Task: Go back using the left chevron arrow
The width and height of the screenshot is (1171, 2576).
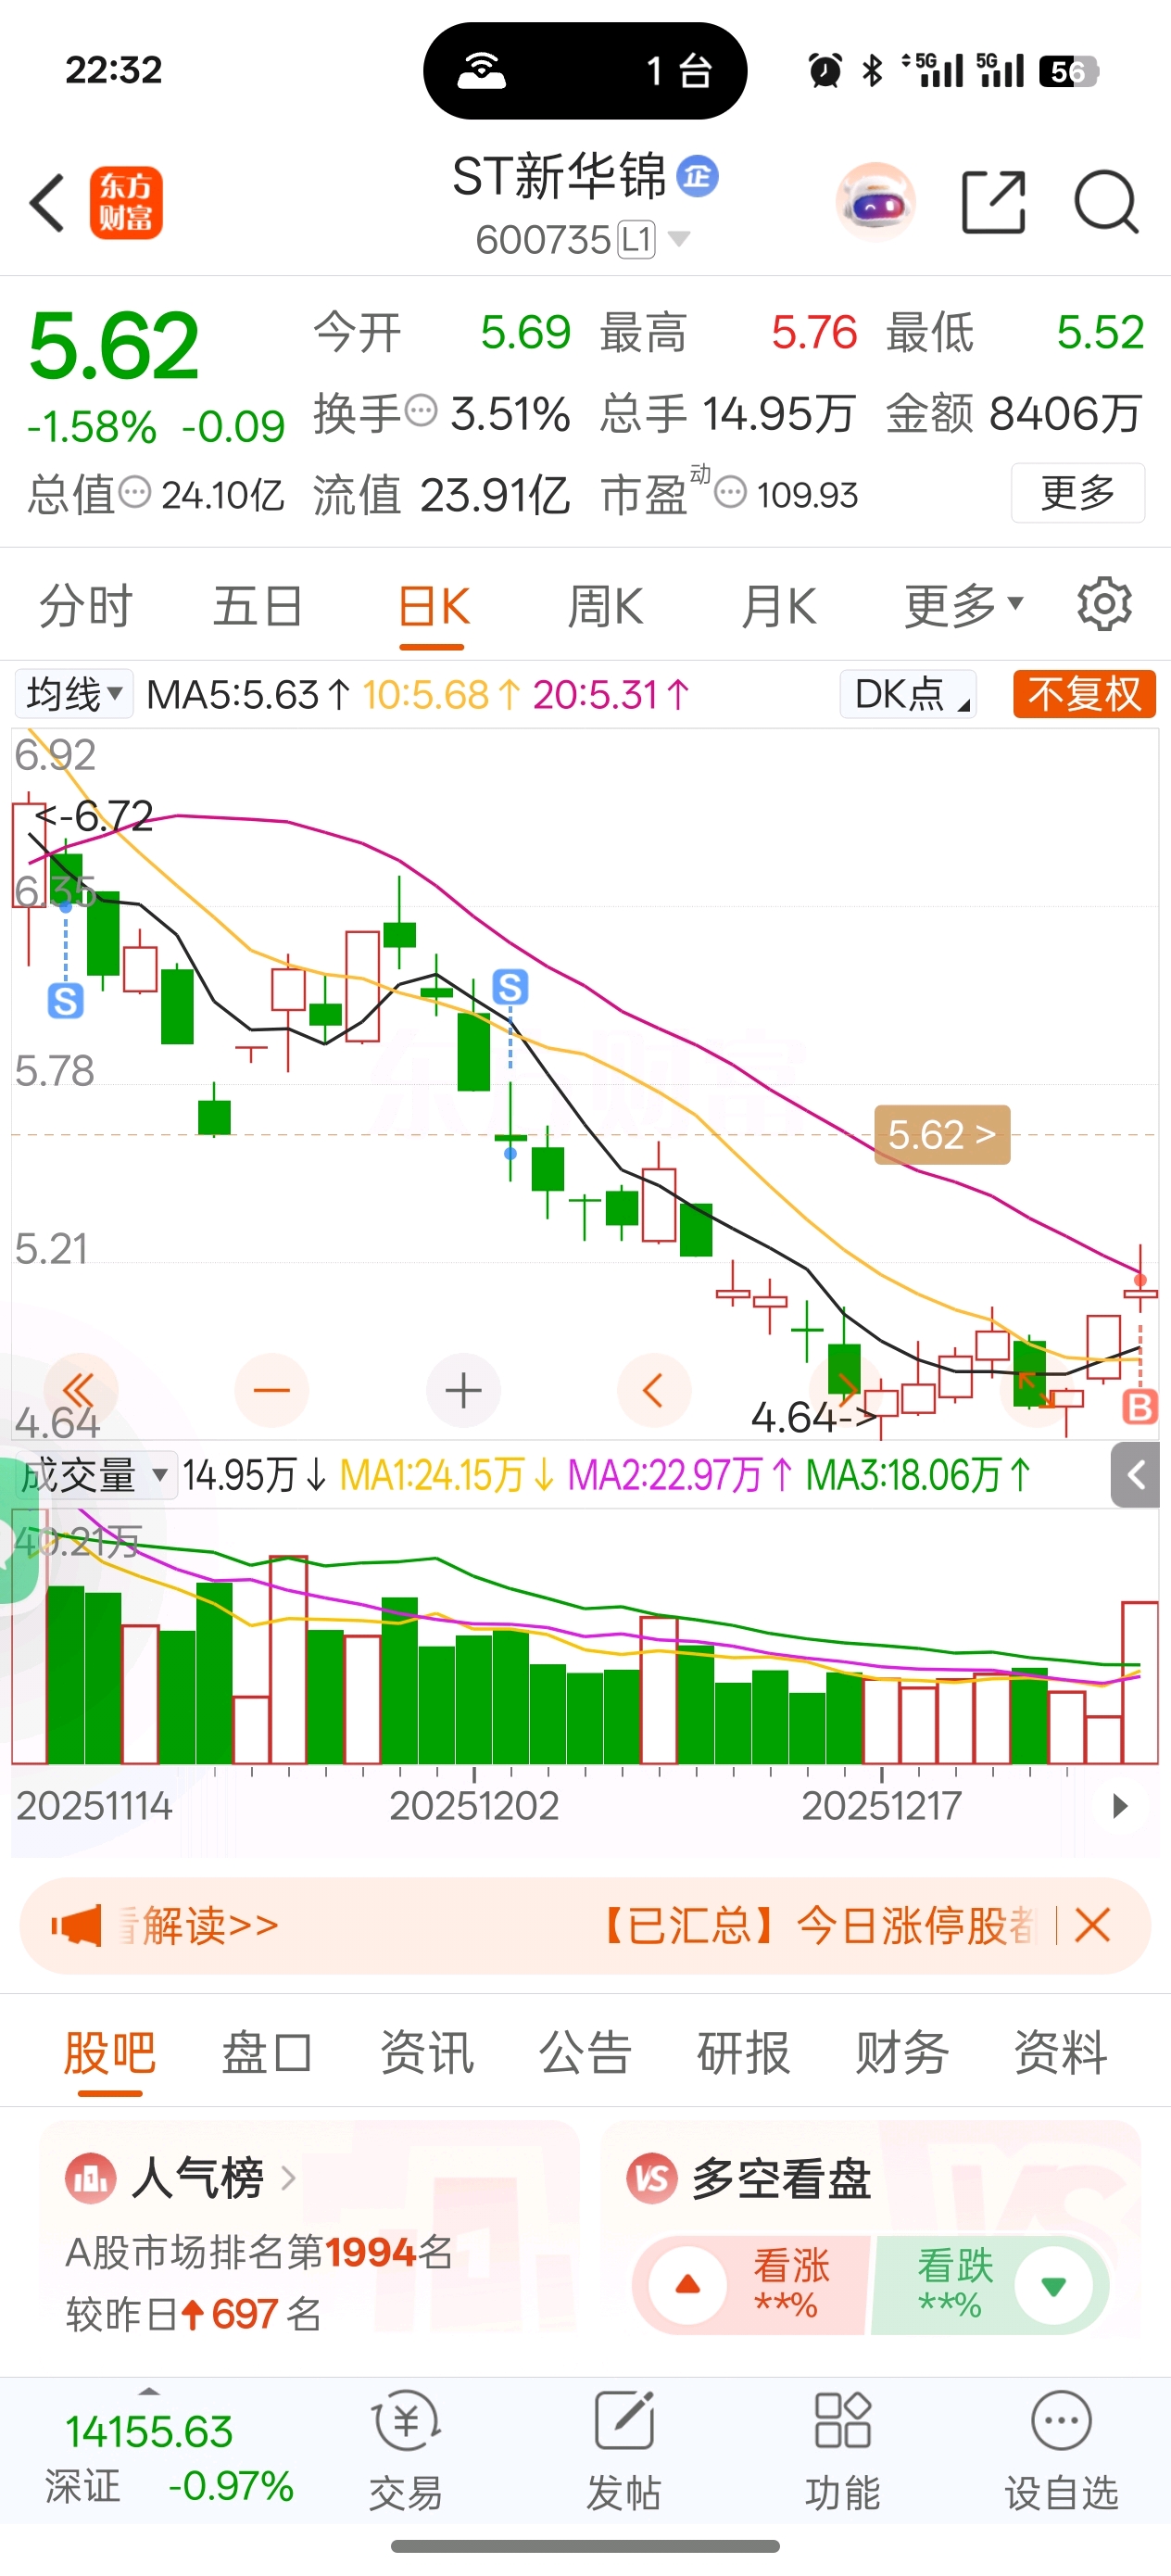Action: pos(47,203)
